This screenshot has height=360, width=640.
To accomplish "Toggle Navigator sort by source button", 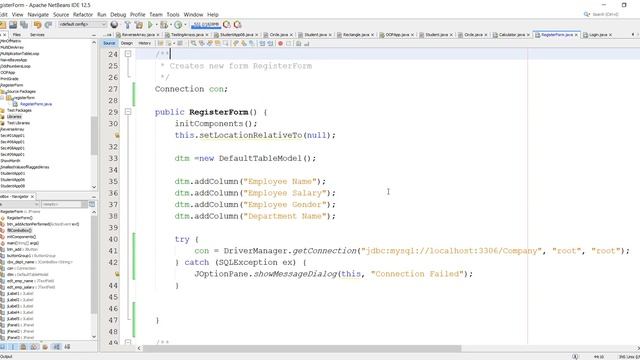I will click(67, 347).
